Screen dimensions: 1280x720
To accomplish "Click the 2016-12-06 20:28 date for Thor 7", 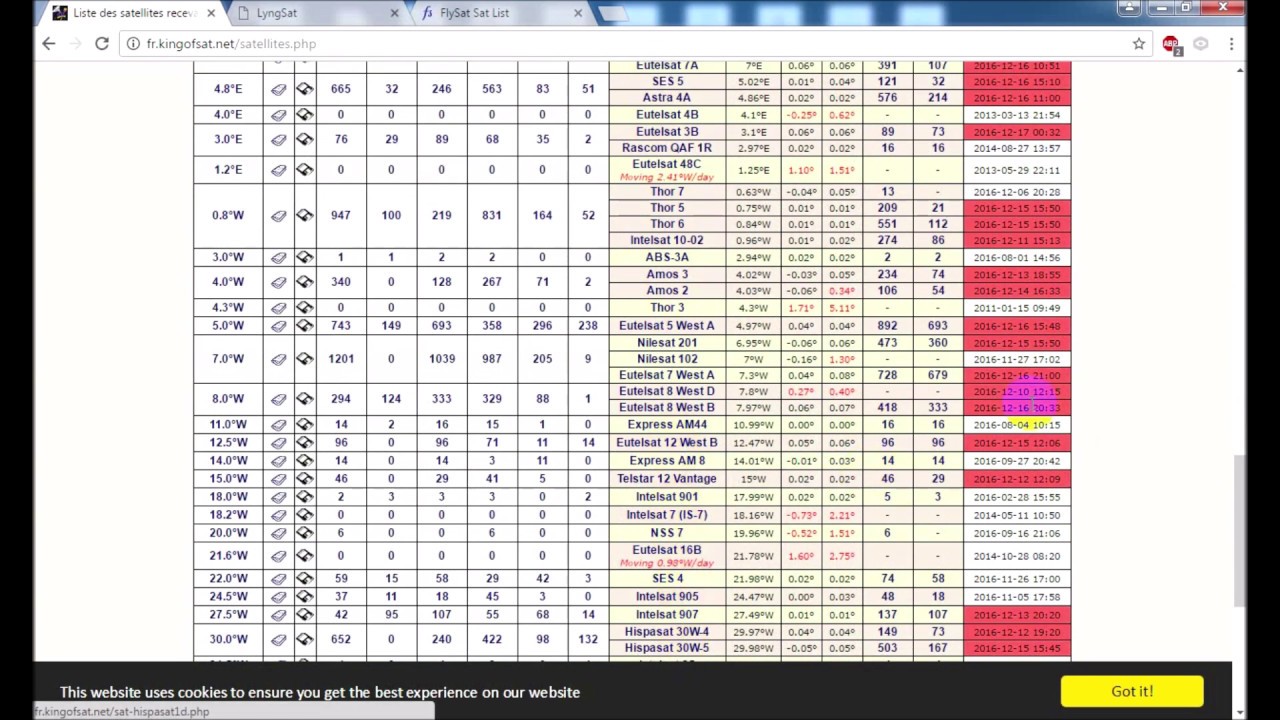I will (1017, 192).
